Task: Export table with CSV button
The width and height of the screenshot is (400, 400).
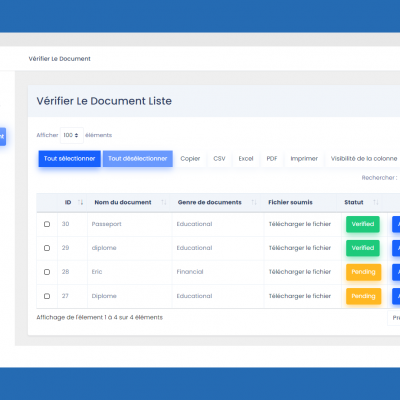Action: tap(219, 159)
